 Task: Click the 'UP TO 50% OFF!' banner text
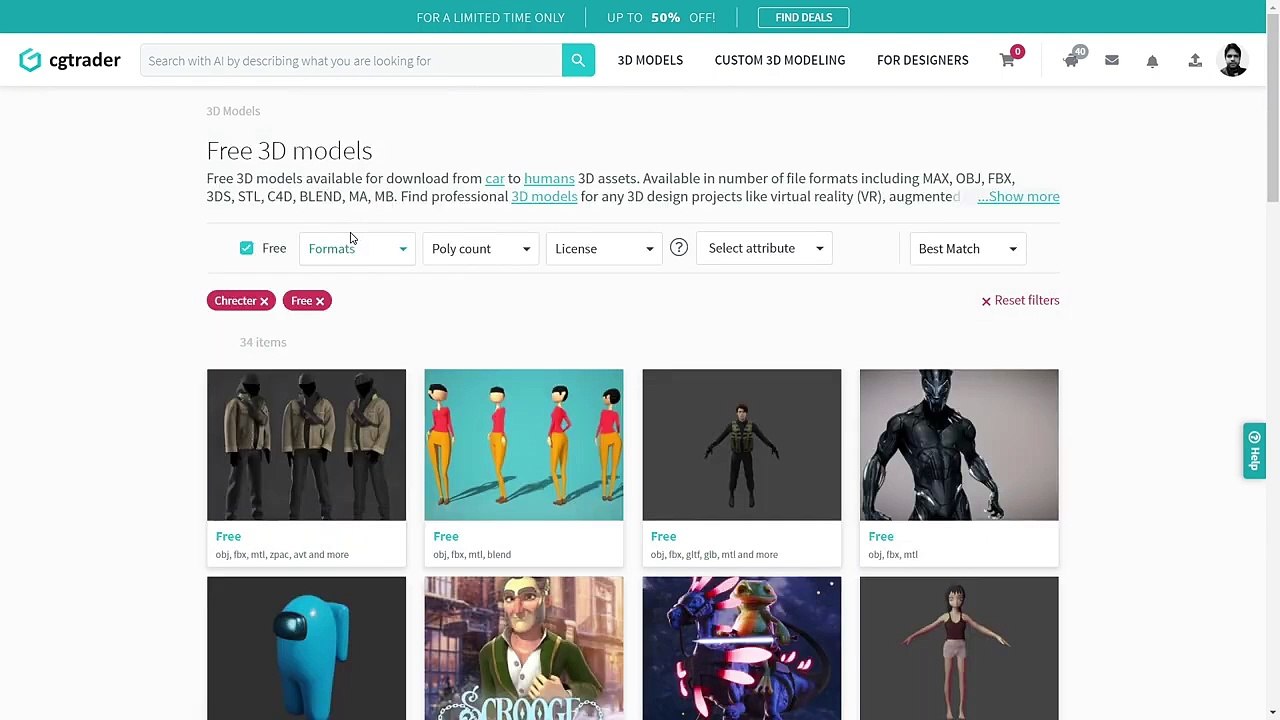click(x=661, y=17)
